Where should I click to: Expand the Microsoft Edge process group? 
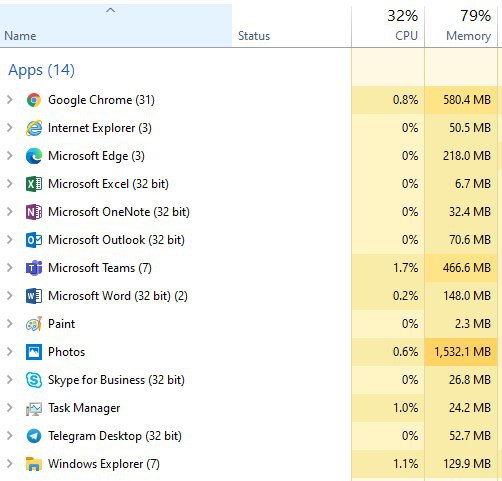[x=10, y=156]
